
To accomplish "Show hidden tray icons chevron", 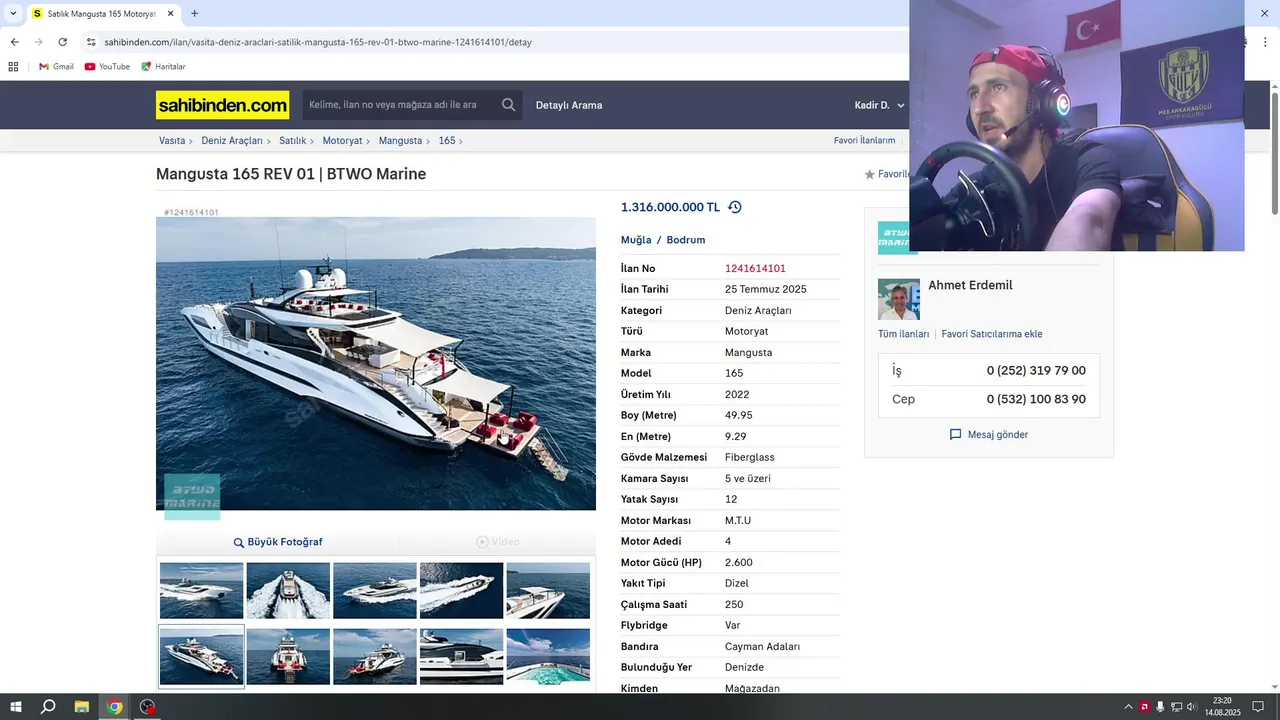I will 1128,707.
